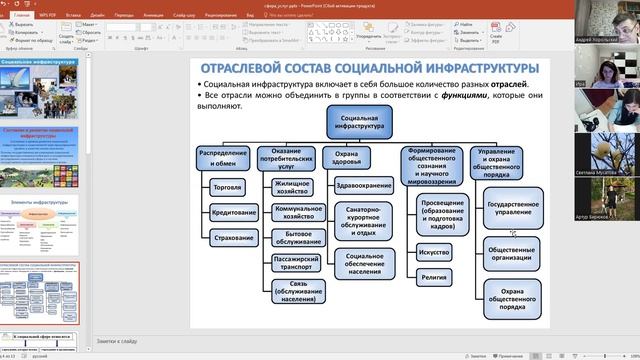Viewport: 640px width, 360px height.
Task: Click the Социальная инфраструктура root box
Action: pos(359,122)
